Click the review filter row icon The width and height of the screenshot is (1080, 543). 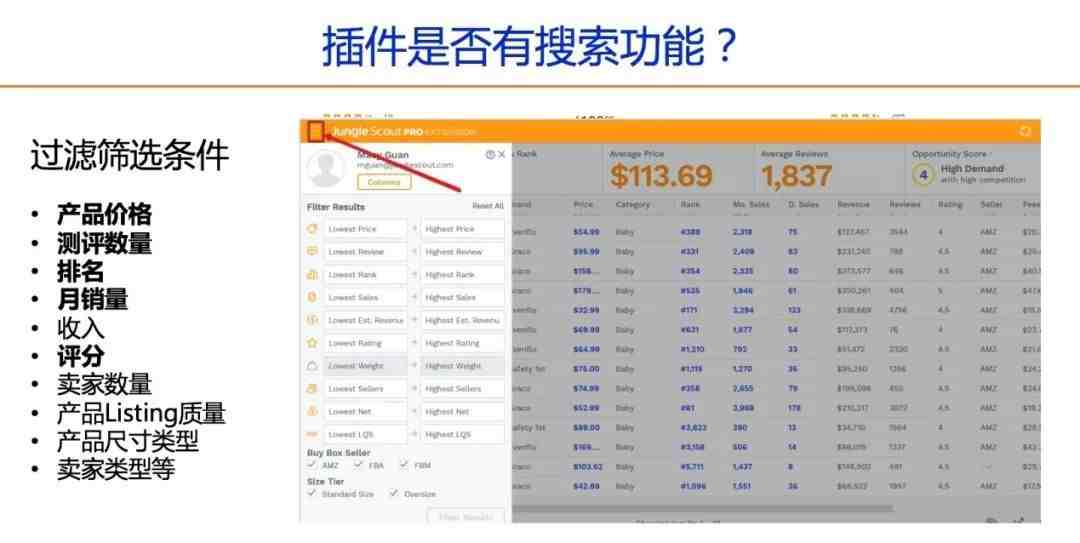click(312, 252)
